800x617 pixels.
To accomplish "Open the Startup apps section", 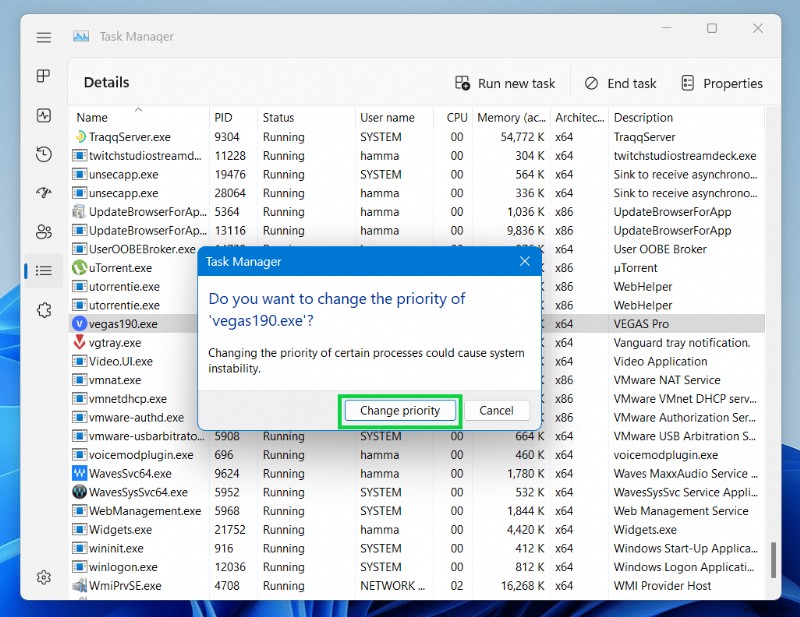I will point(43,194).
